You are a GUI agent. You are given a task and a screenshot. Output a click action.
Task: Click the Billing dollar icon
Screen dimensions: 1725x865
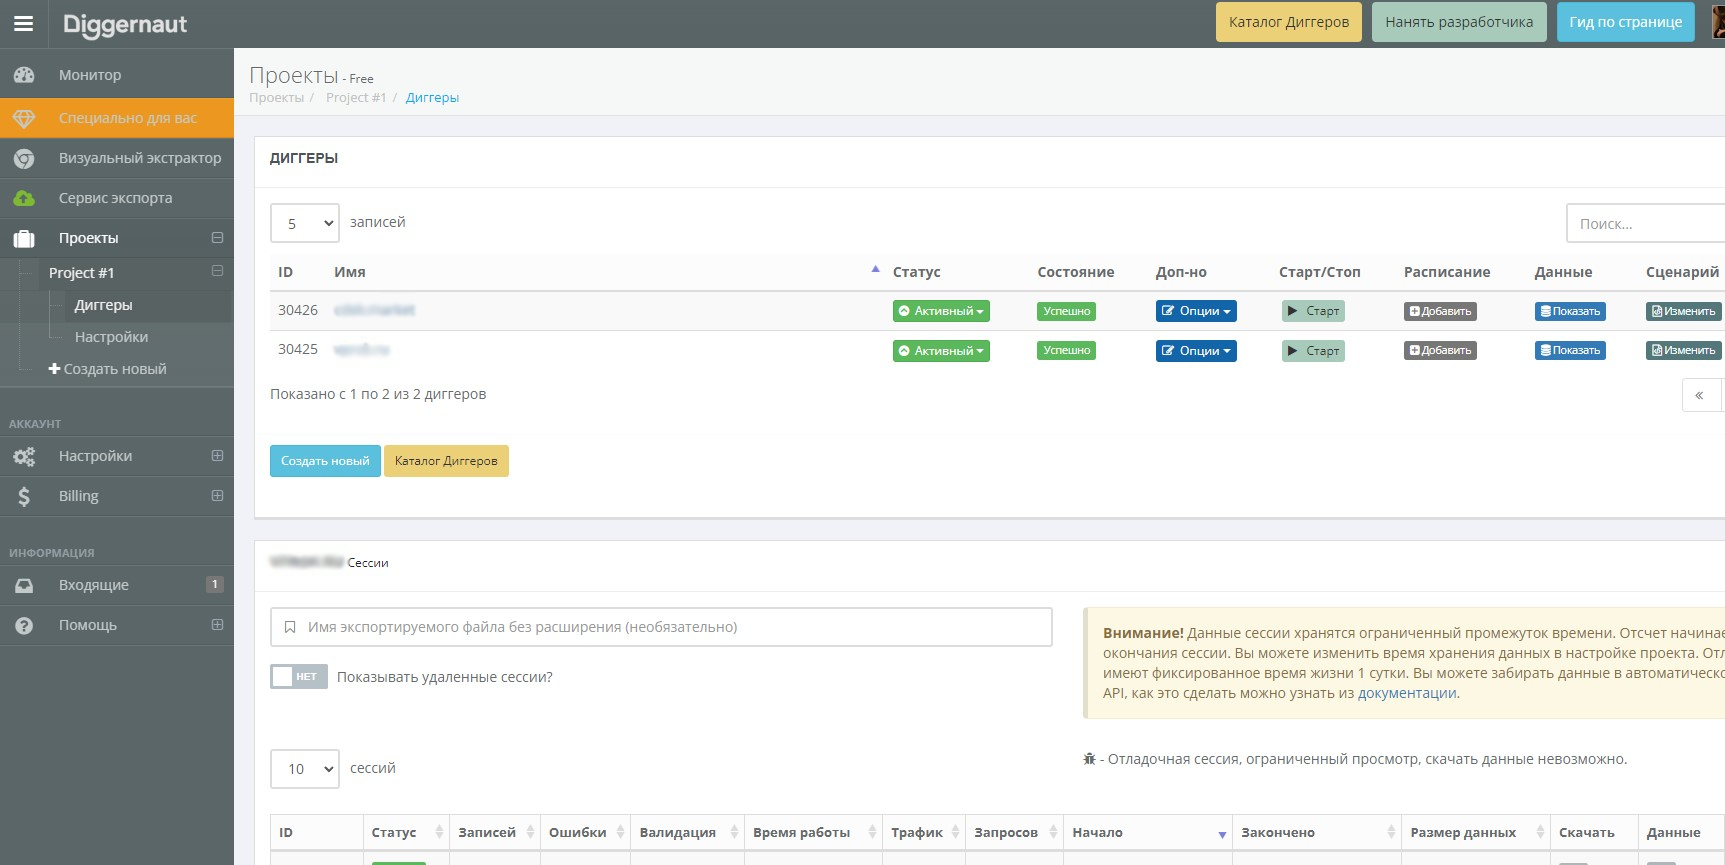[24, 496]
